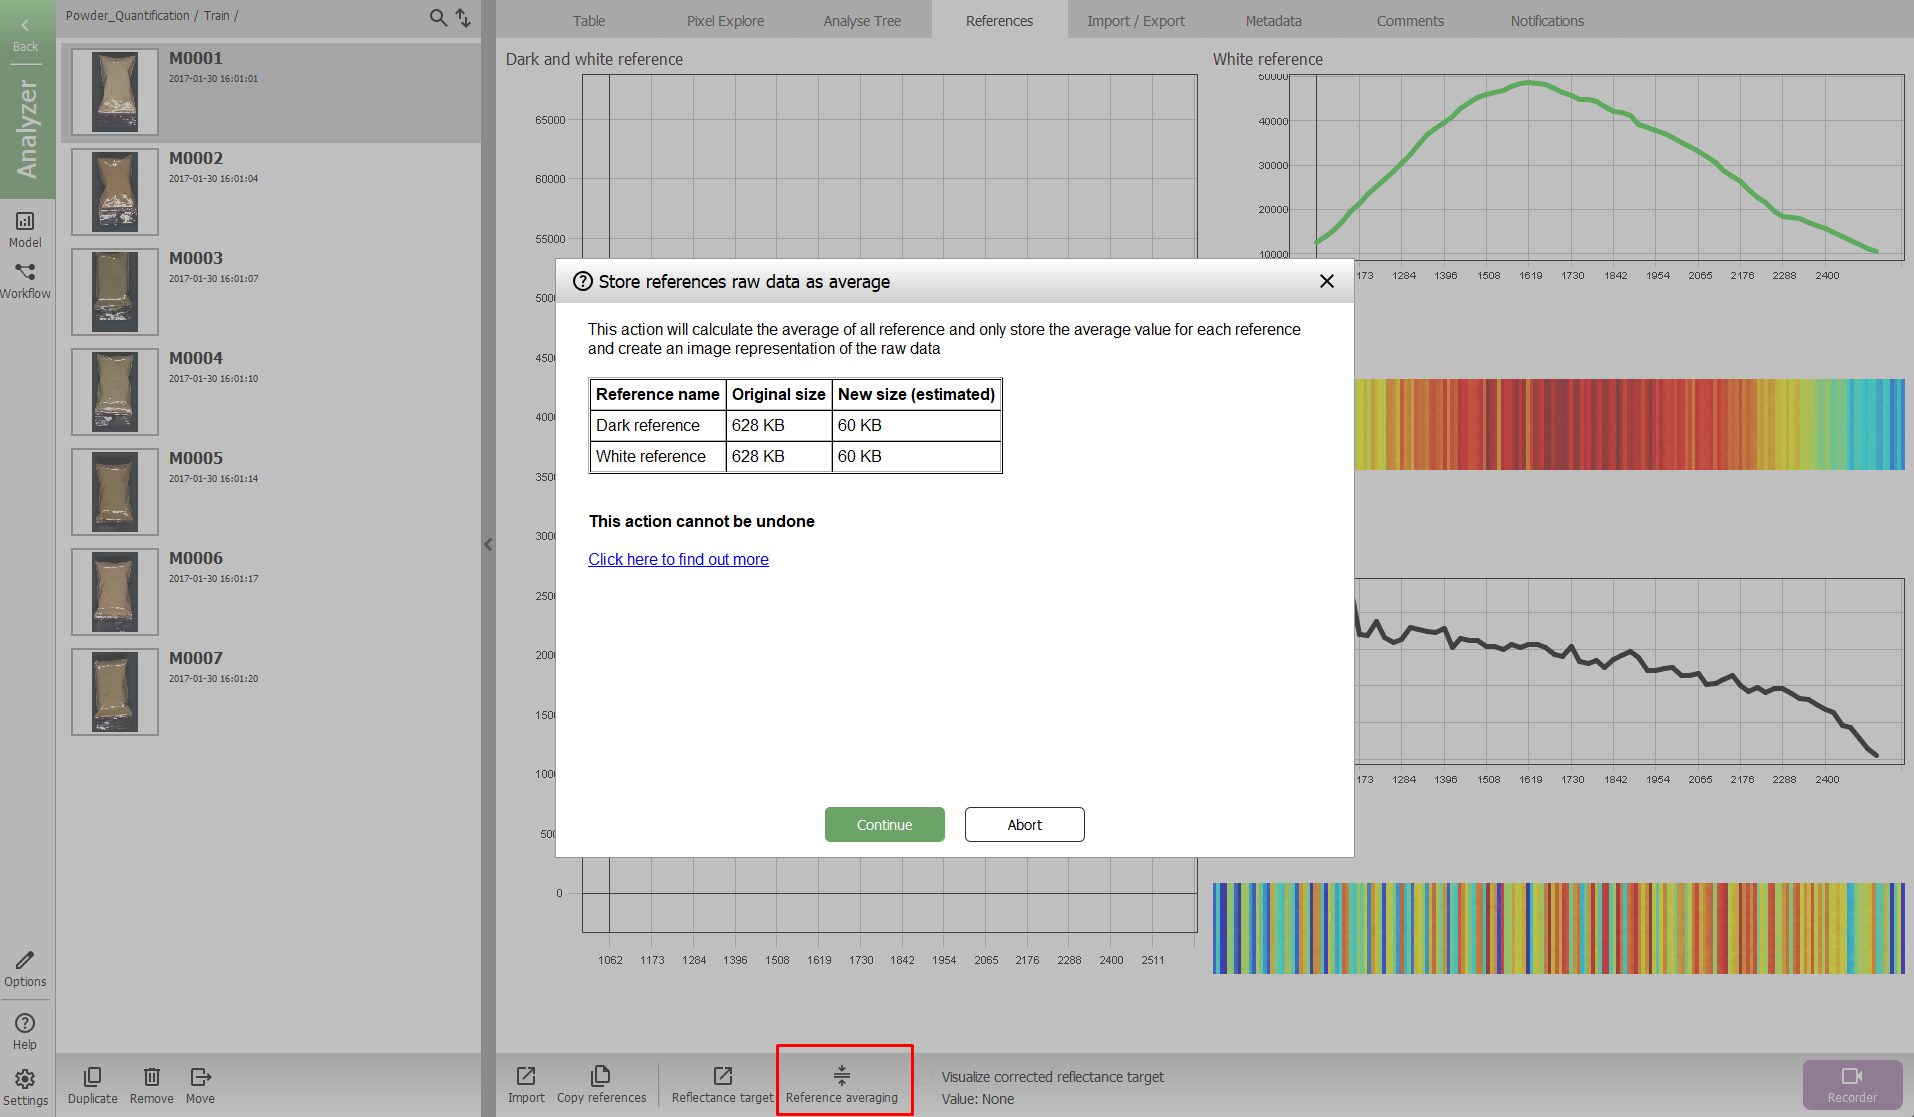Click the Reference averaging icon

tap(842, 1076)
